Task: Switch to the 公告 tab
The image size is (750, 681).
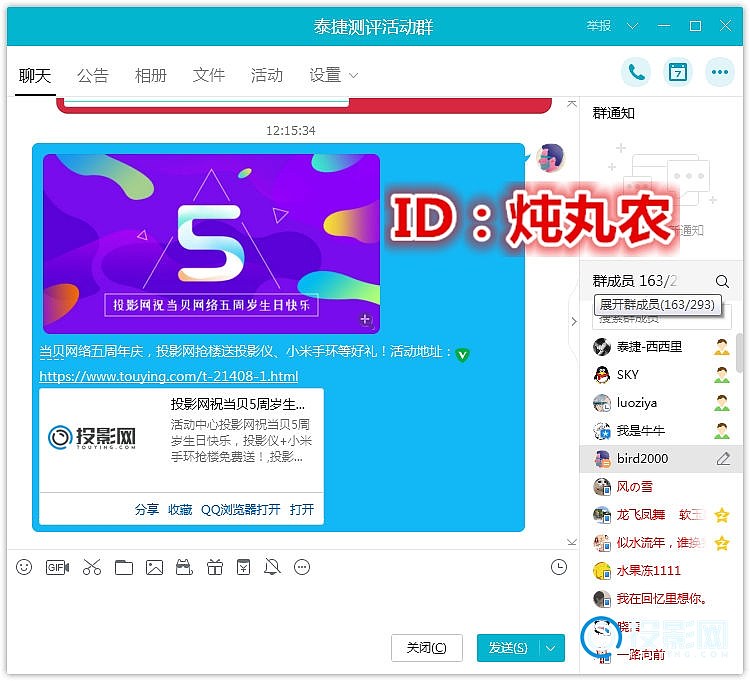Action: click(93, 76)
